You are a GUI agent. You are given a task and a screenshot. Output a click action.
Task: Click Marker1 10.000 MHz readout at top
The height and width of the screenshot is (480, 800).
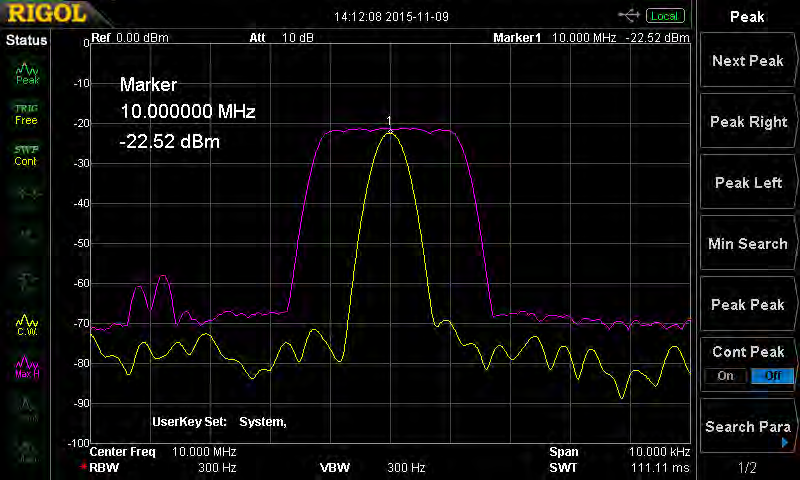coord(591,37)
